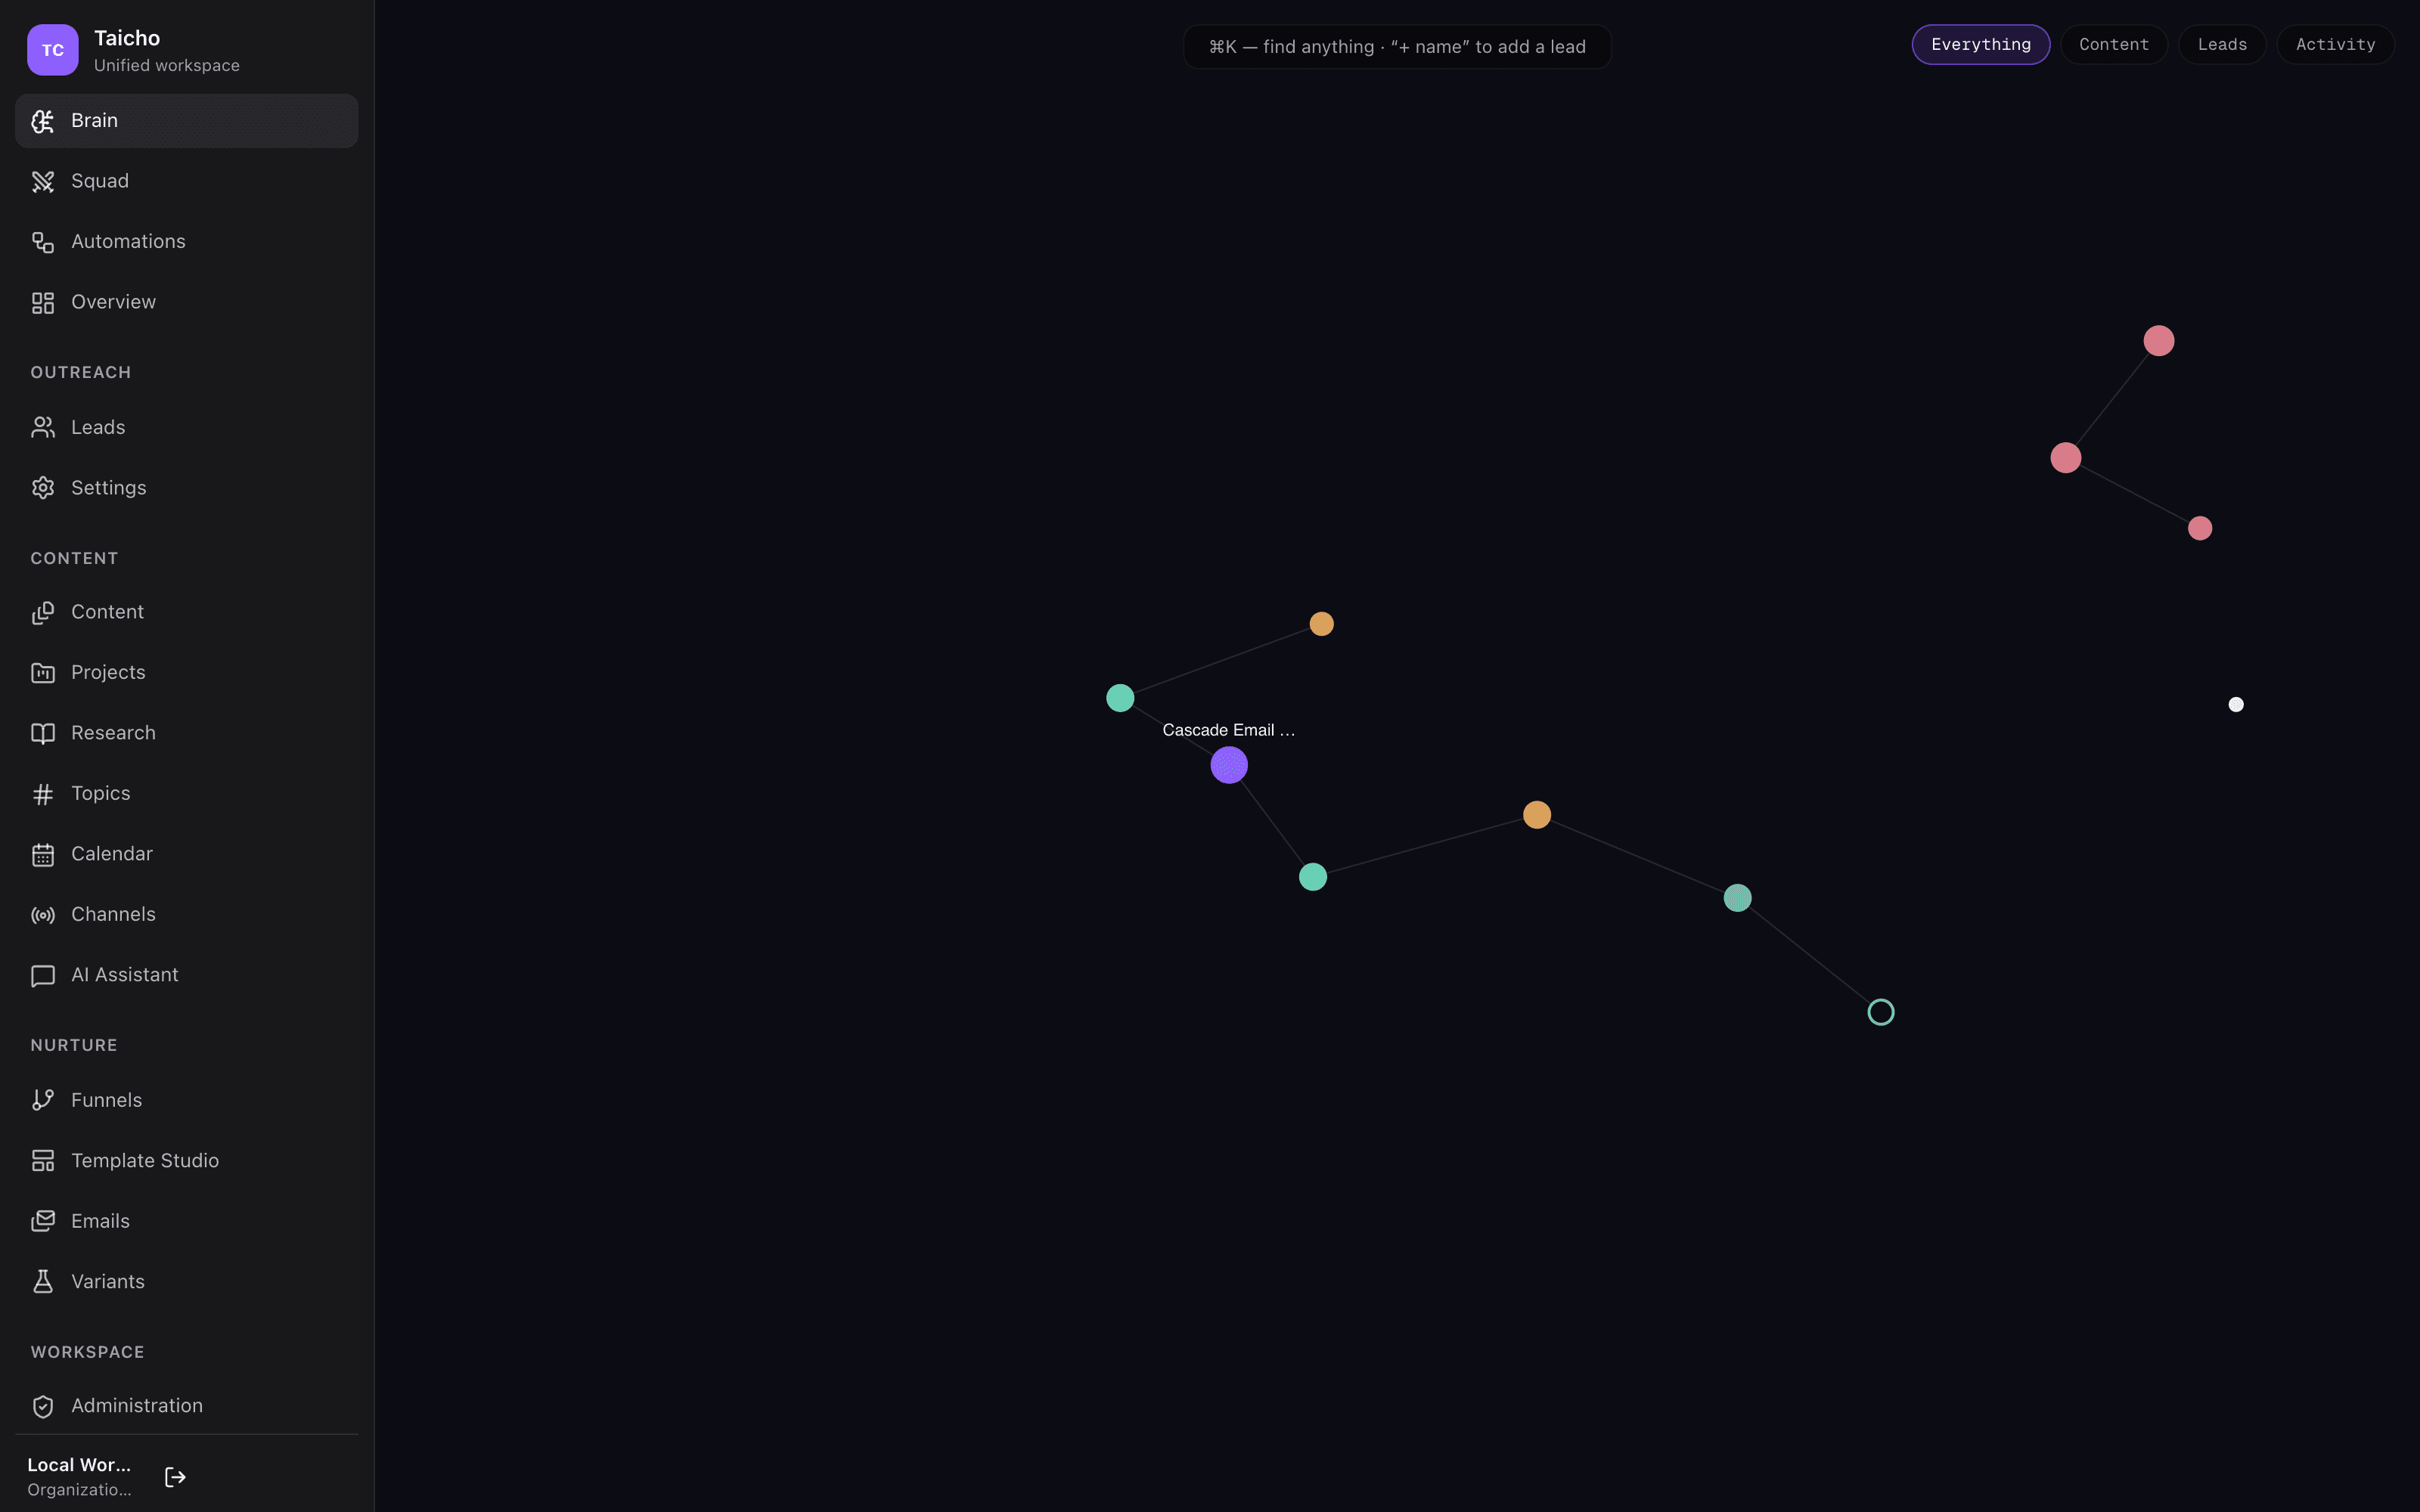Open the Squad page
Screen dimensions: 2420x1512
pyautogui.click(x=187, y=181)
